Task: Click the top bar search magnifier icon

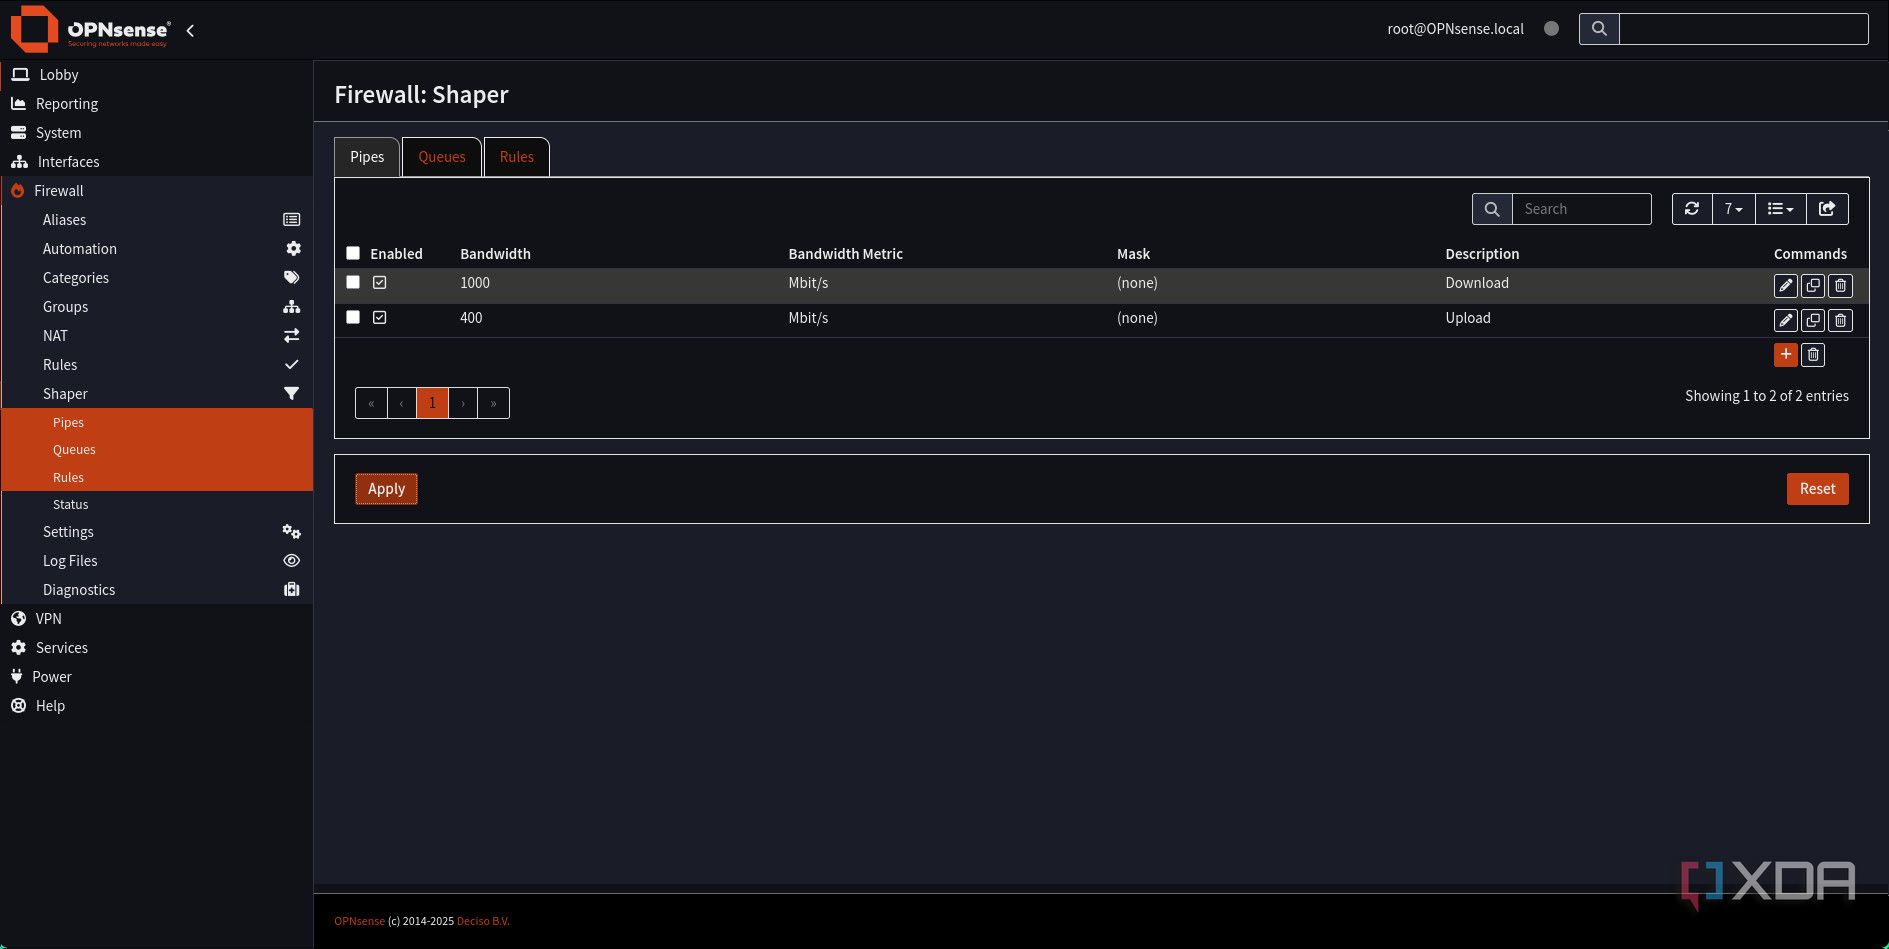Action: [x=1599, y=29]
